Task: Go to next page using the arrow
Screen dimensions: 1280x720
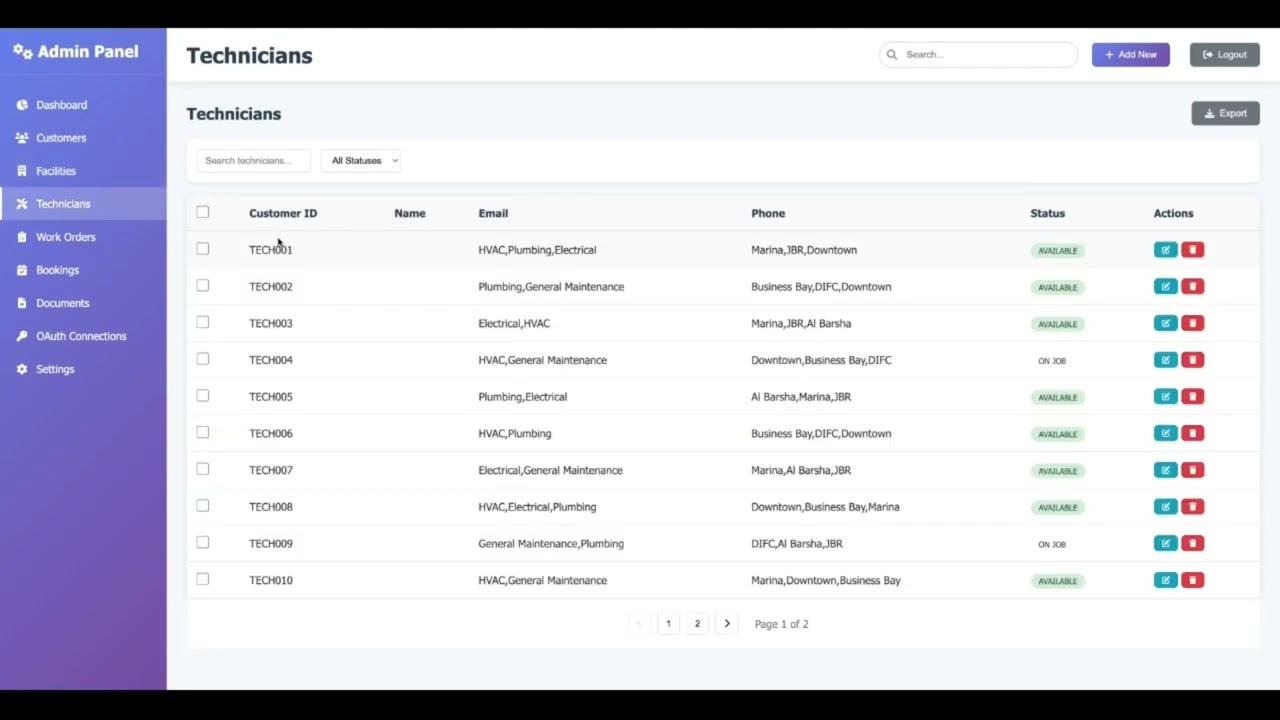Action: click(x=727, y=624)
